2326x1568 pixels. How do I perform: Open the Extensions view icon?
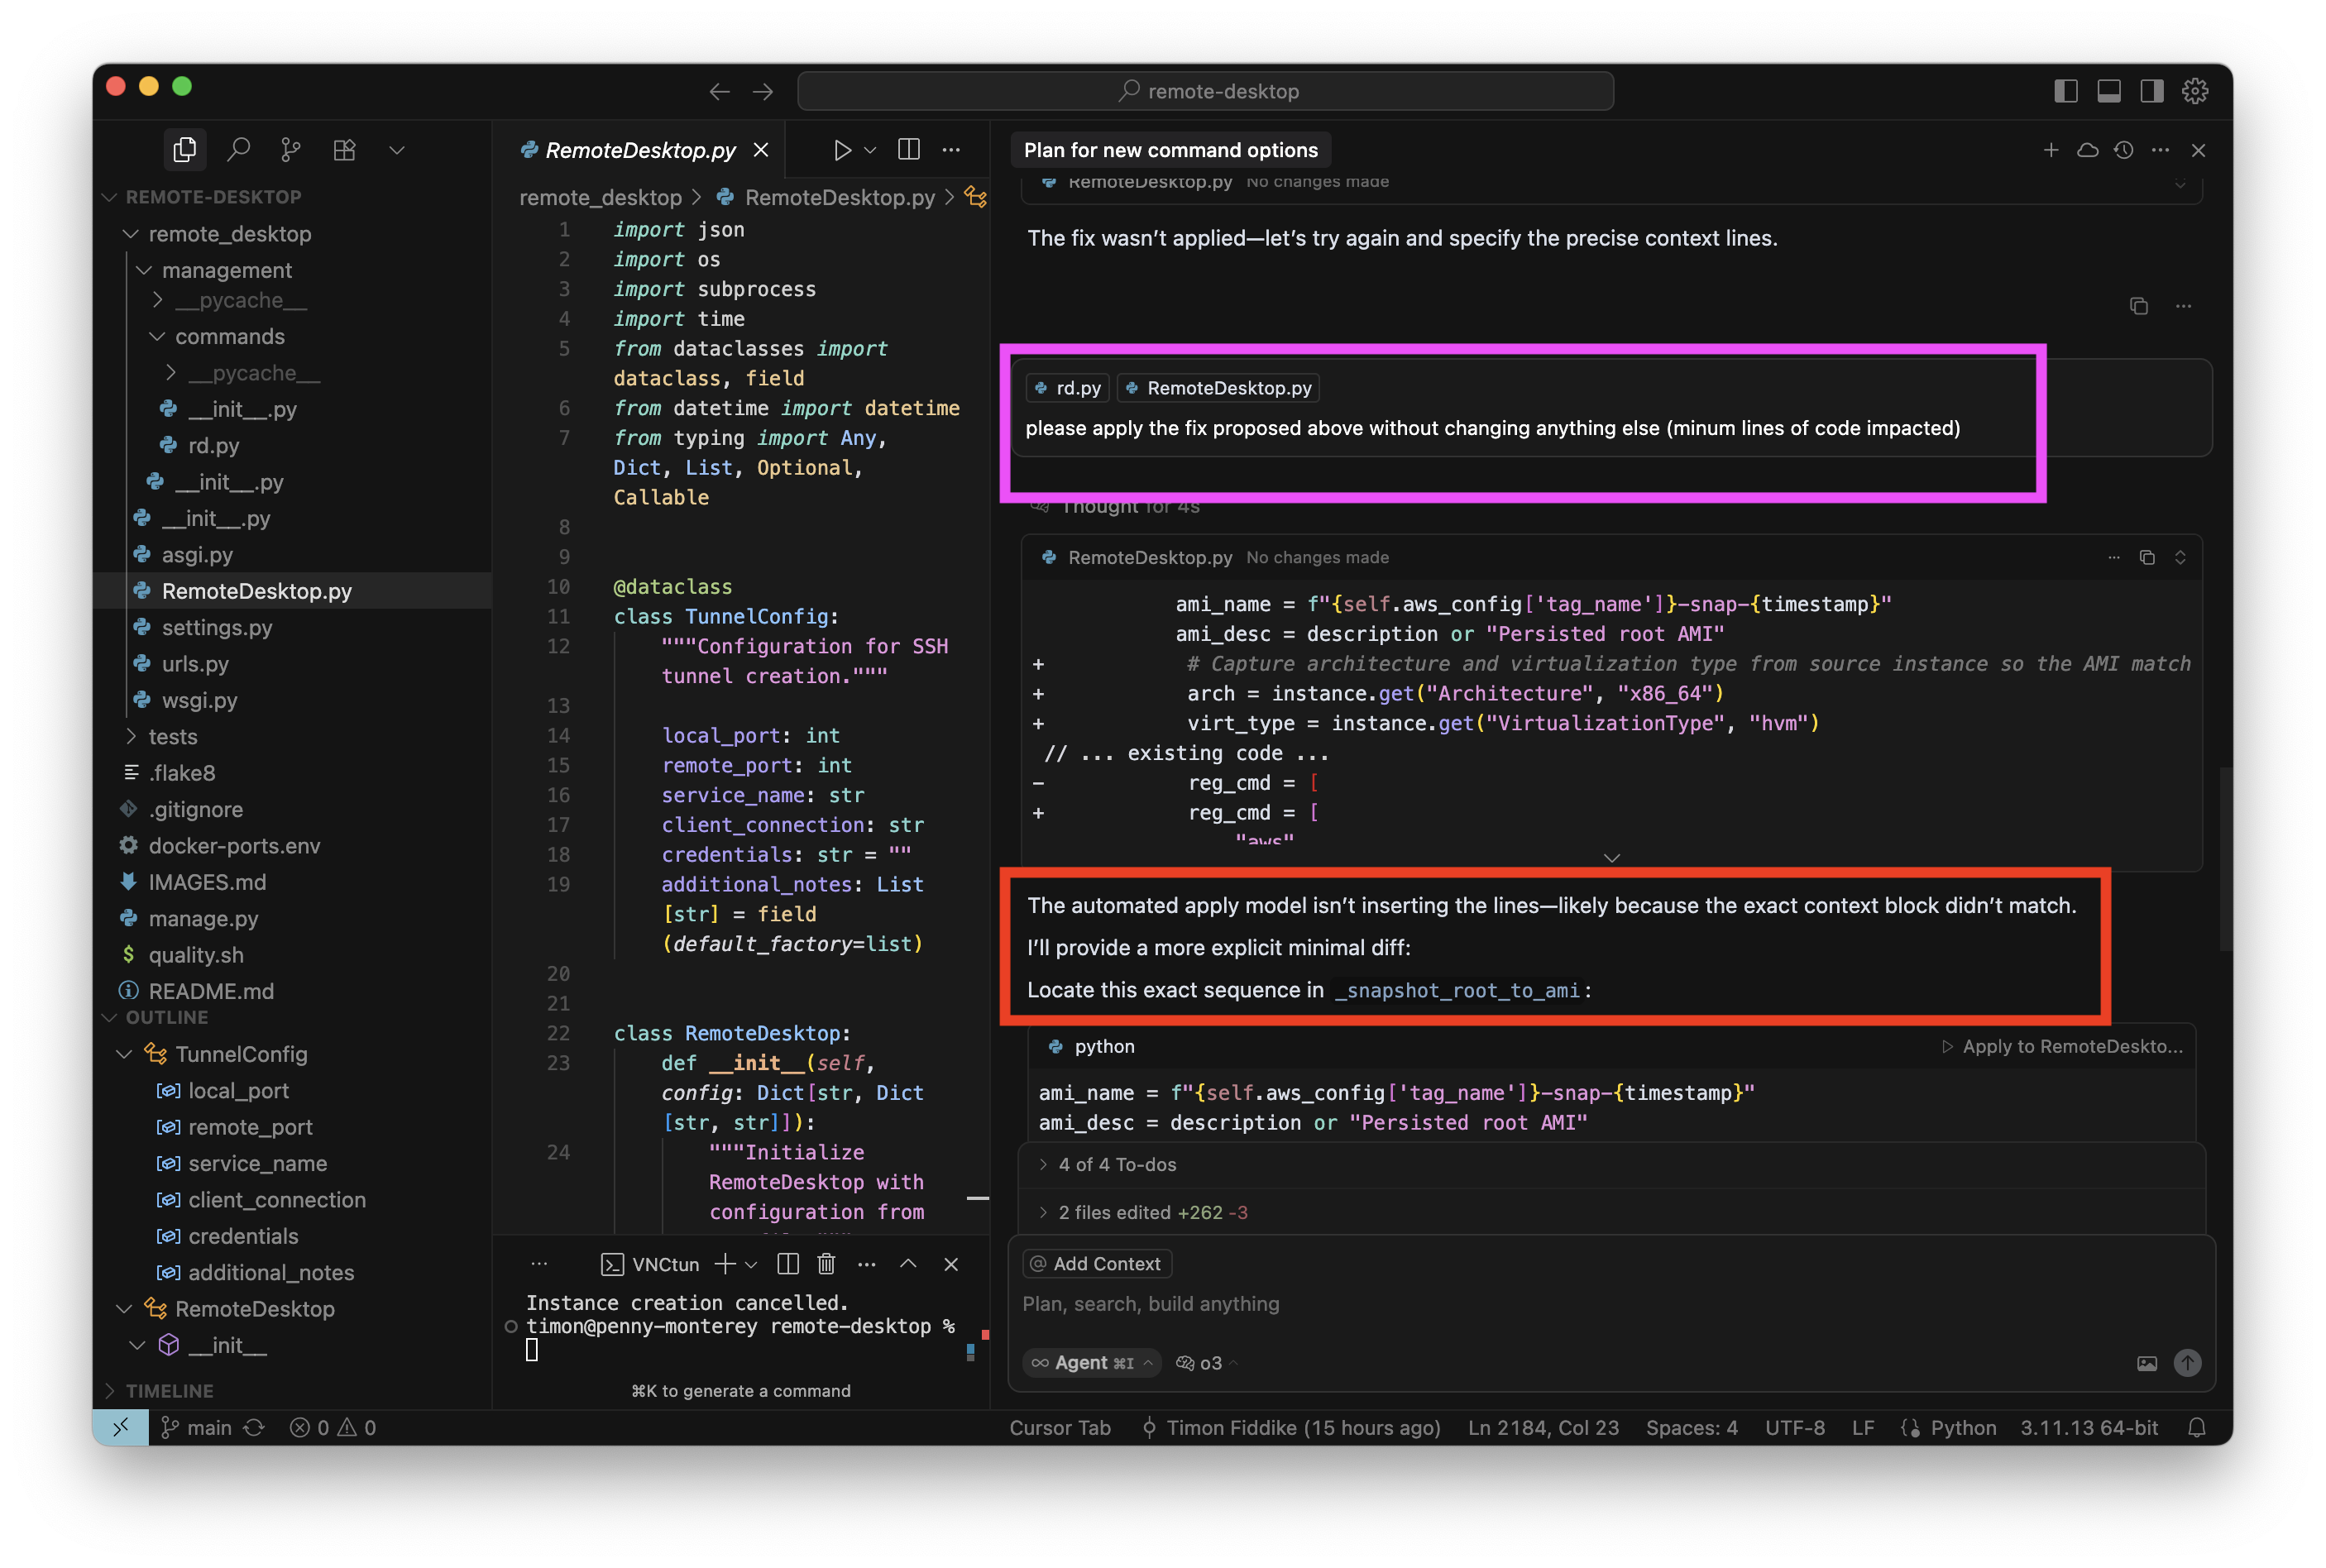tap(344, 150)
